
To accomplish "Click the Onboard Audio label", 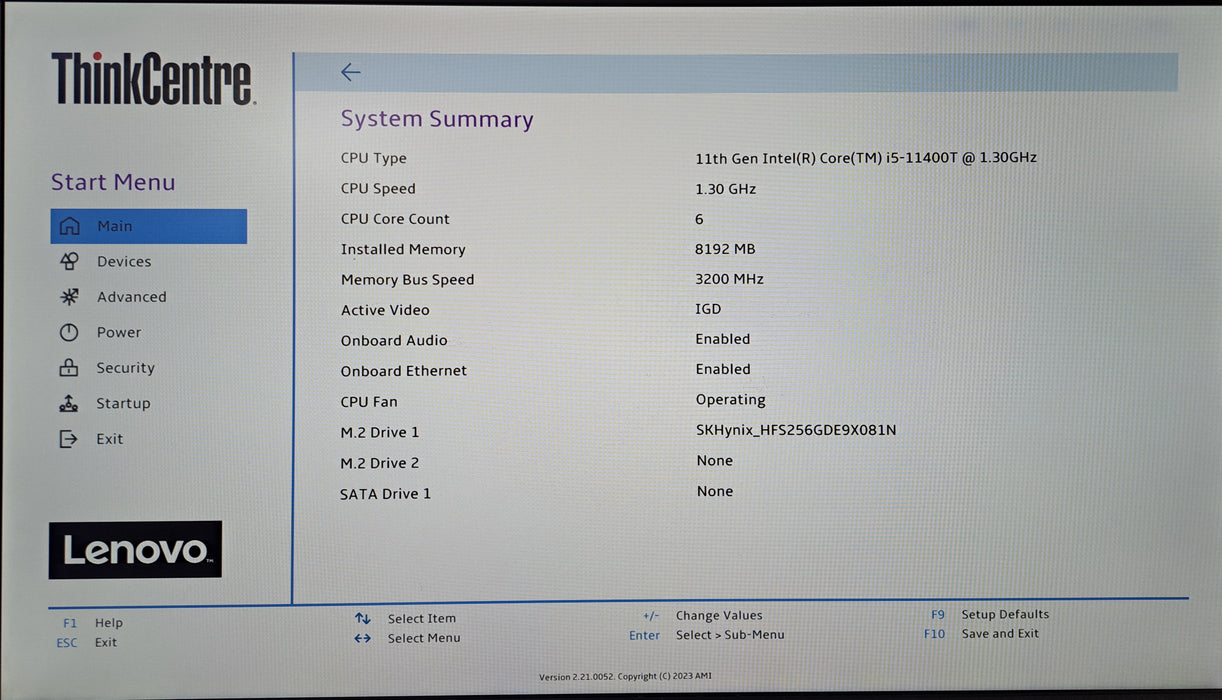I will (394, 341).
